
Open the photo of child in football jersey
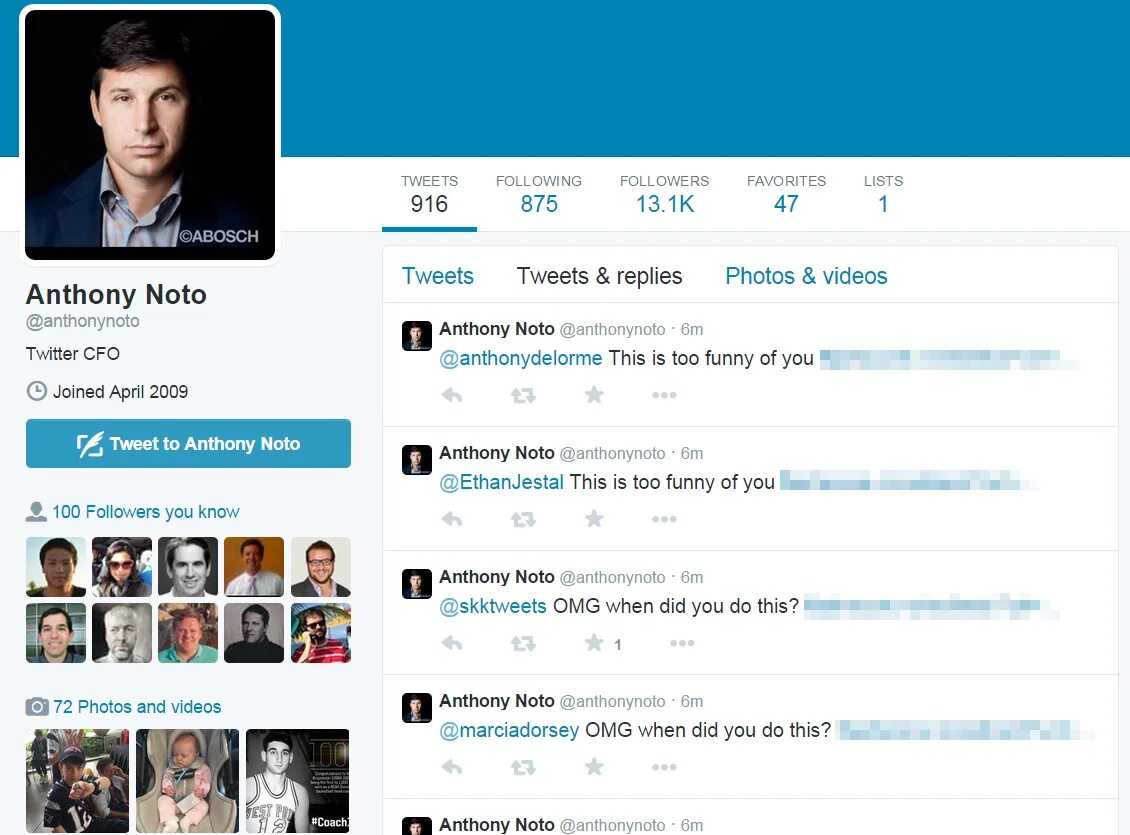pos(77,781)
